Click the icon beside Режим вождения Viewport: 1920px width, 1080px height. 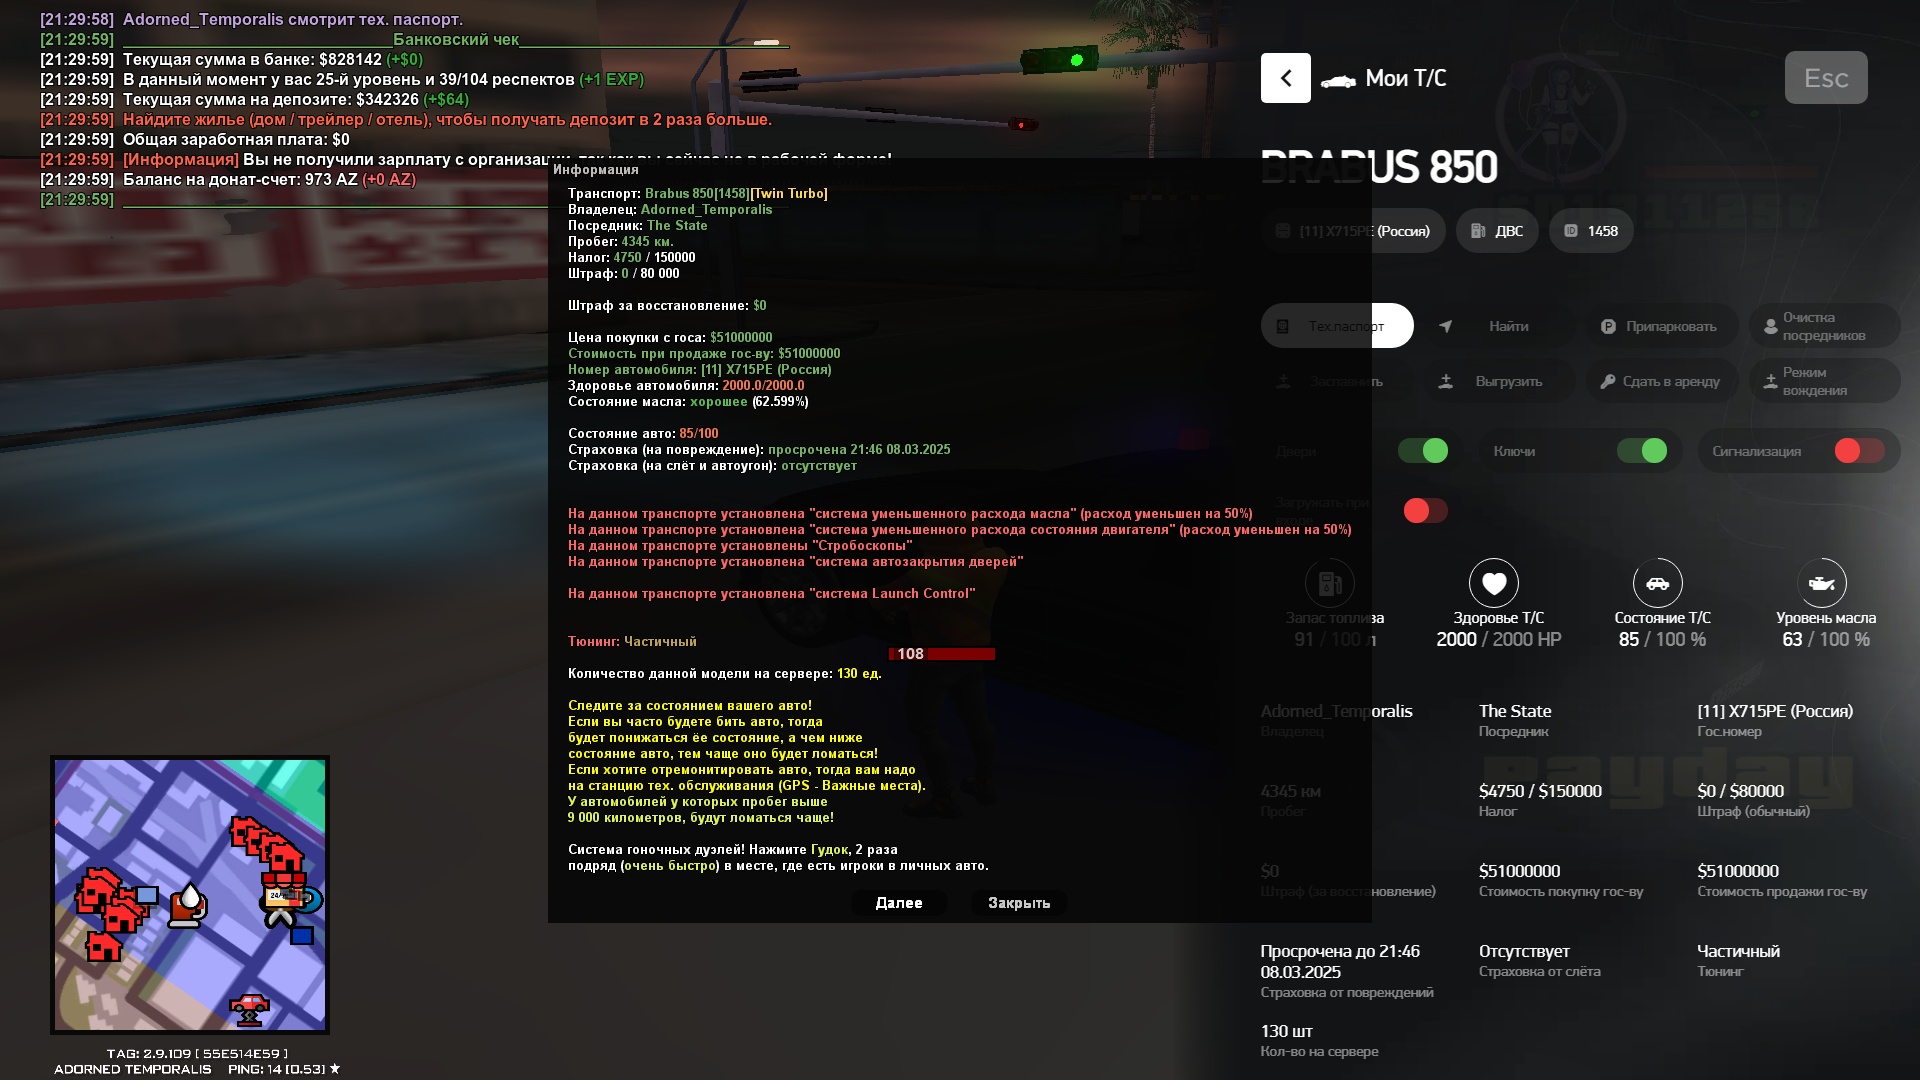[x=1770, y=381]
